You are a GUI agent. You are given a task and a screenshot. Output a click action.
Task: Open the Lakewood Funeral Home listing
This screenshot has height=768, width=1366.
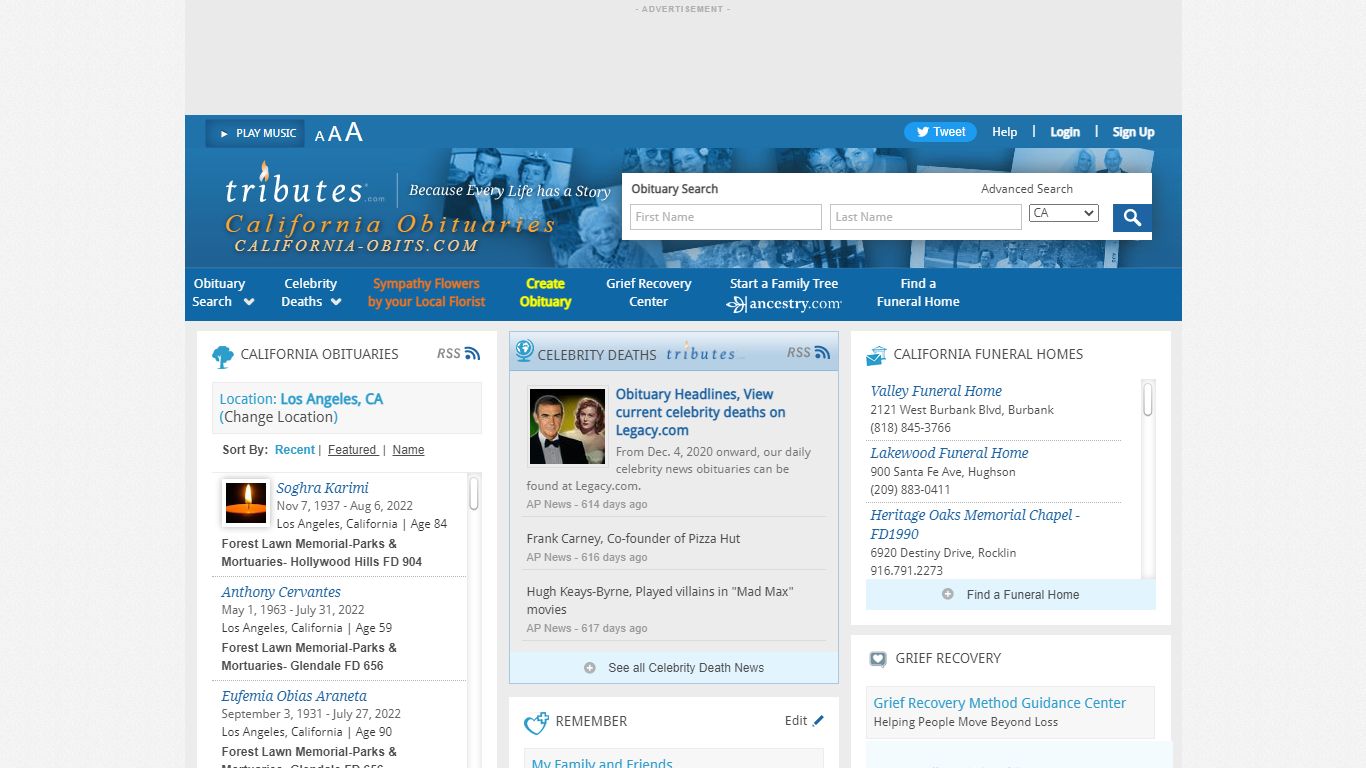tap(949, 453)
